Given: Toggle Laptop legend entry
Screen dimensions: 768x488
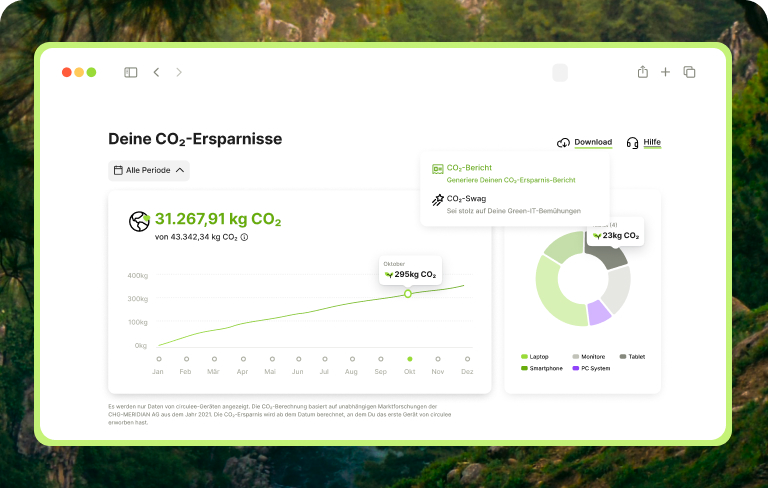Looking at the screenshot, I should (535, 357).
